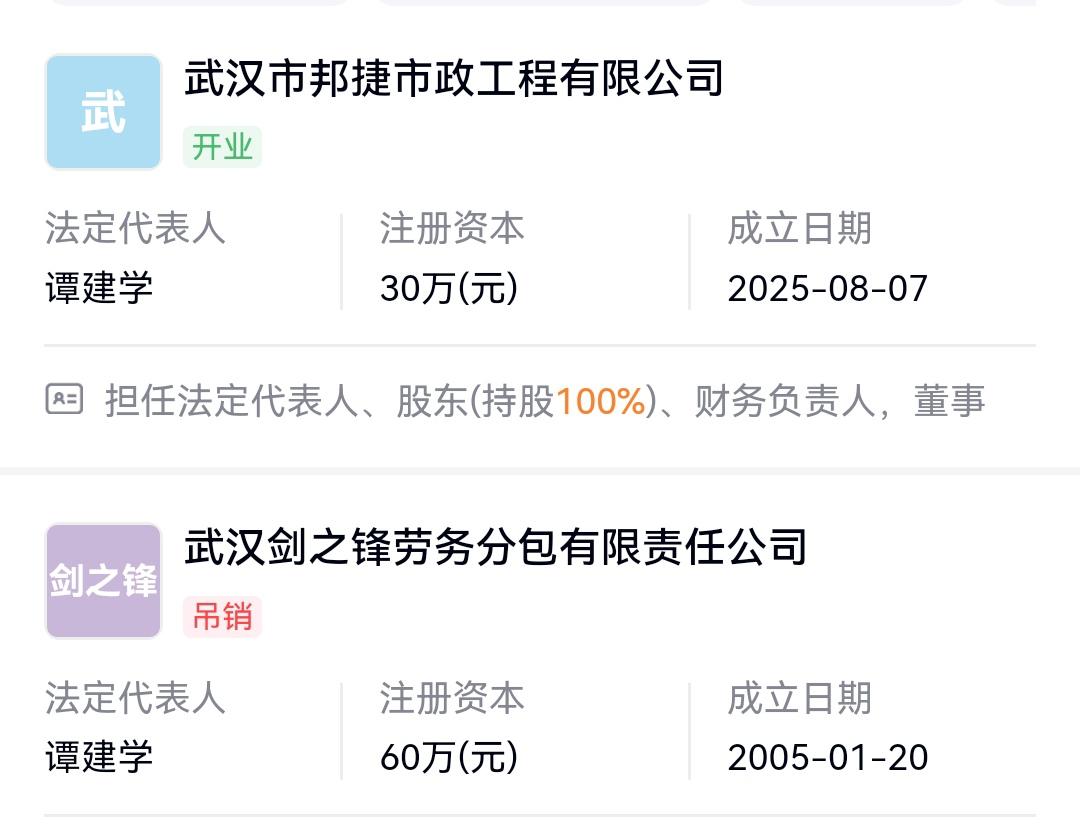Click the 60万(元) registered capital value
This screenshot has width=1080, height=834.
(449, 757)
